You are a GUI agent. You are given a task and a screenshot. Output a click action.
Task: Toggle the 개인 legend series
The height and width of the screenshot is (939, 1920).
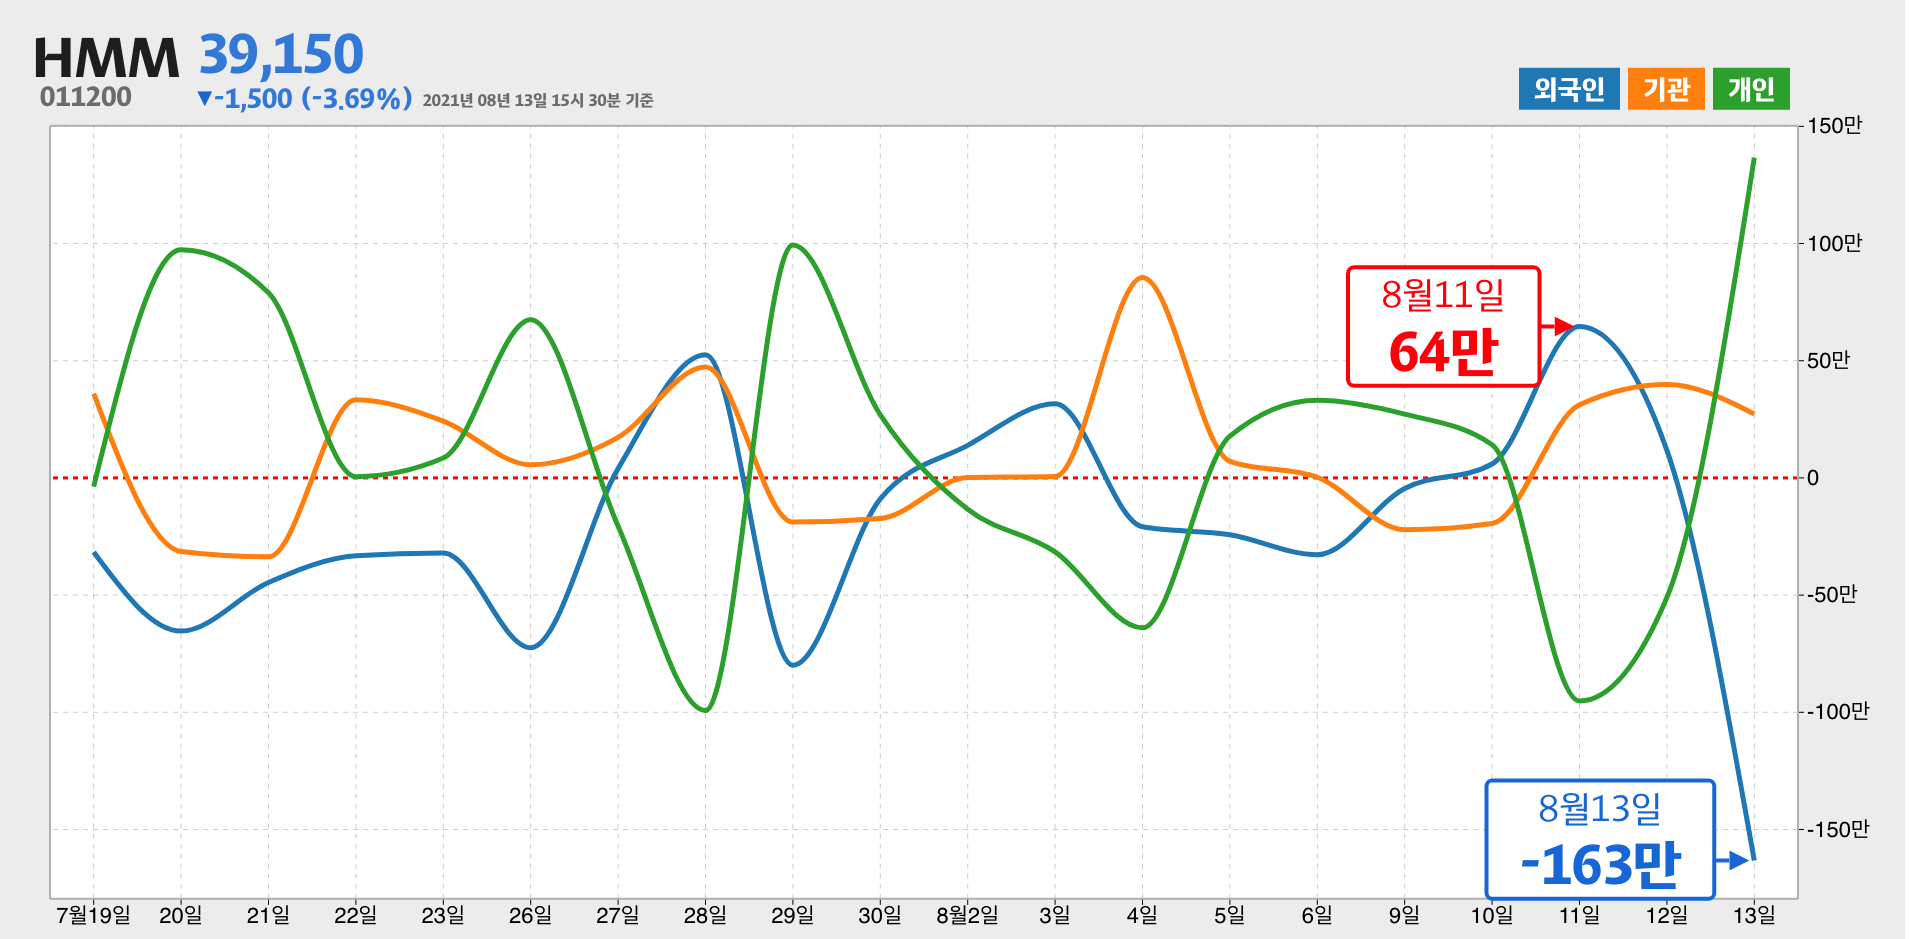1750,89
